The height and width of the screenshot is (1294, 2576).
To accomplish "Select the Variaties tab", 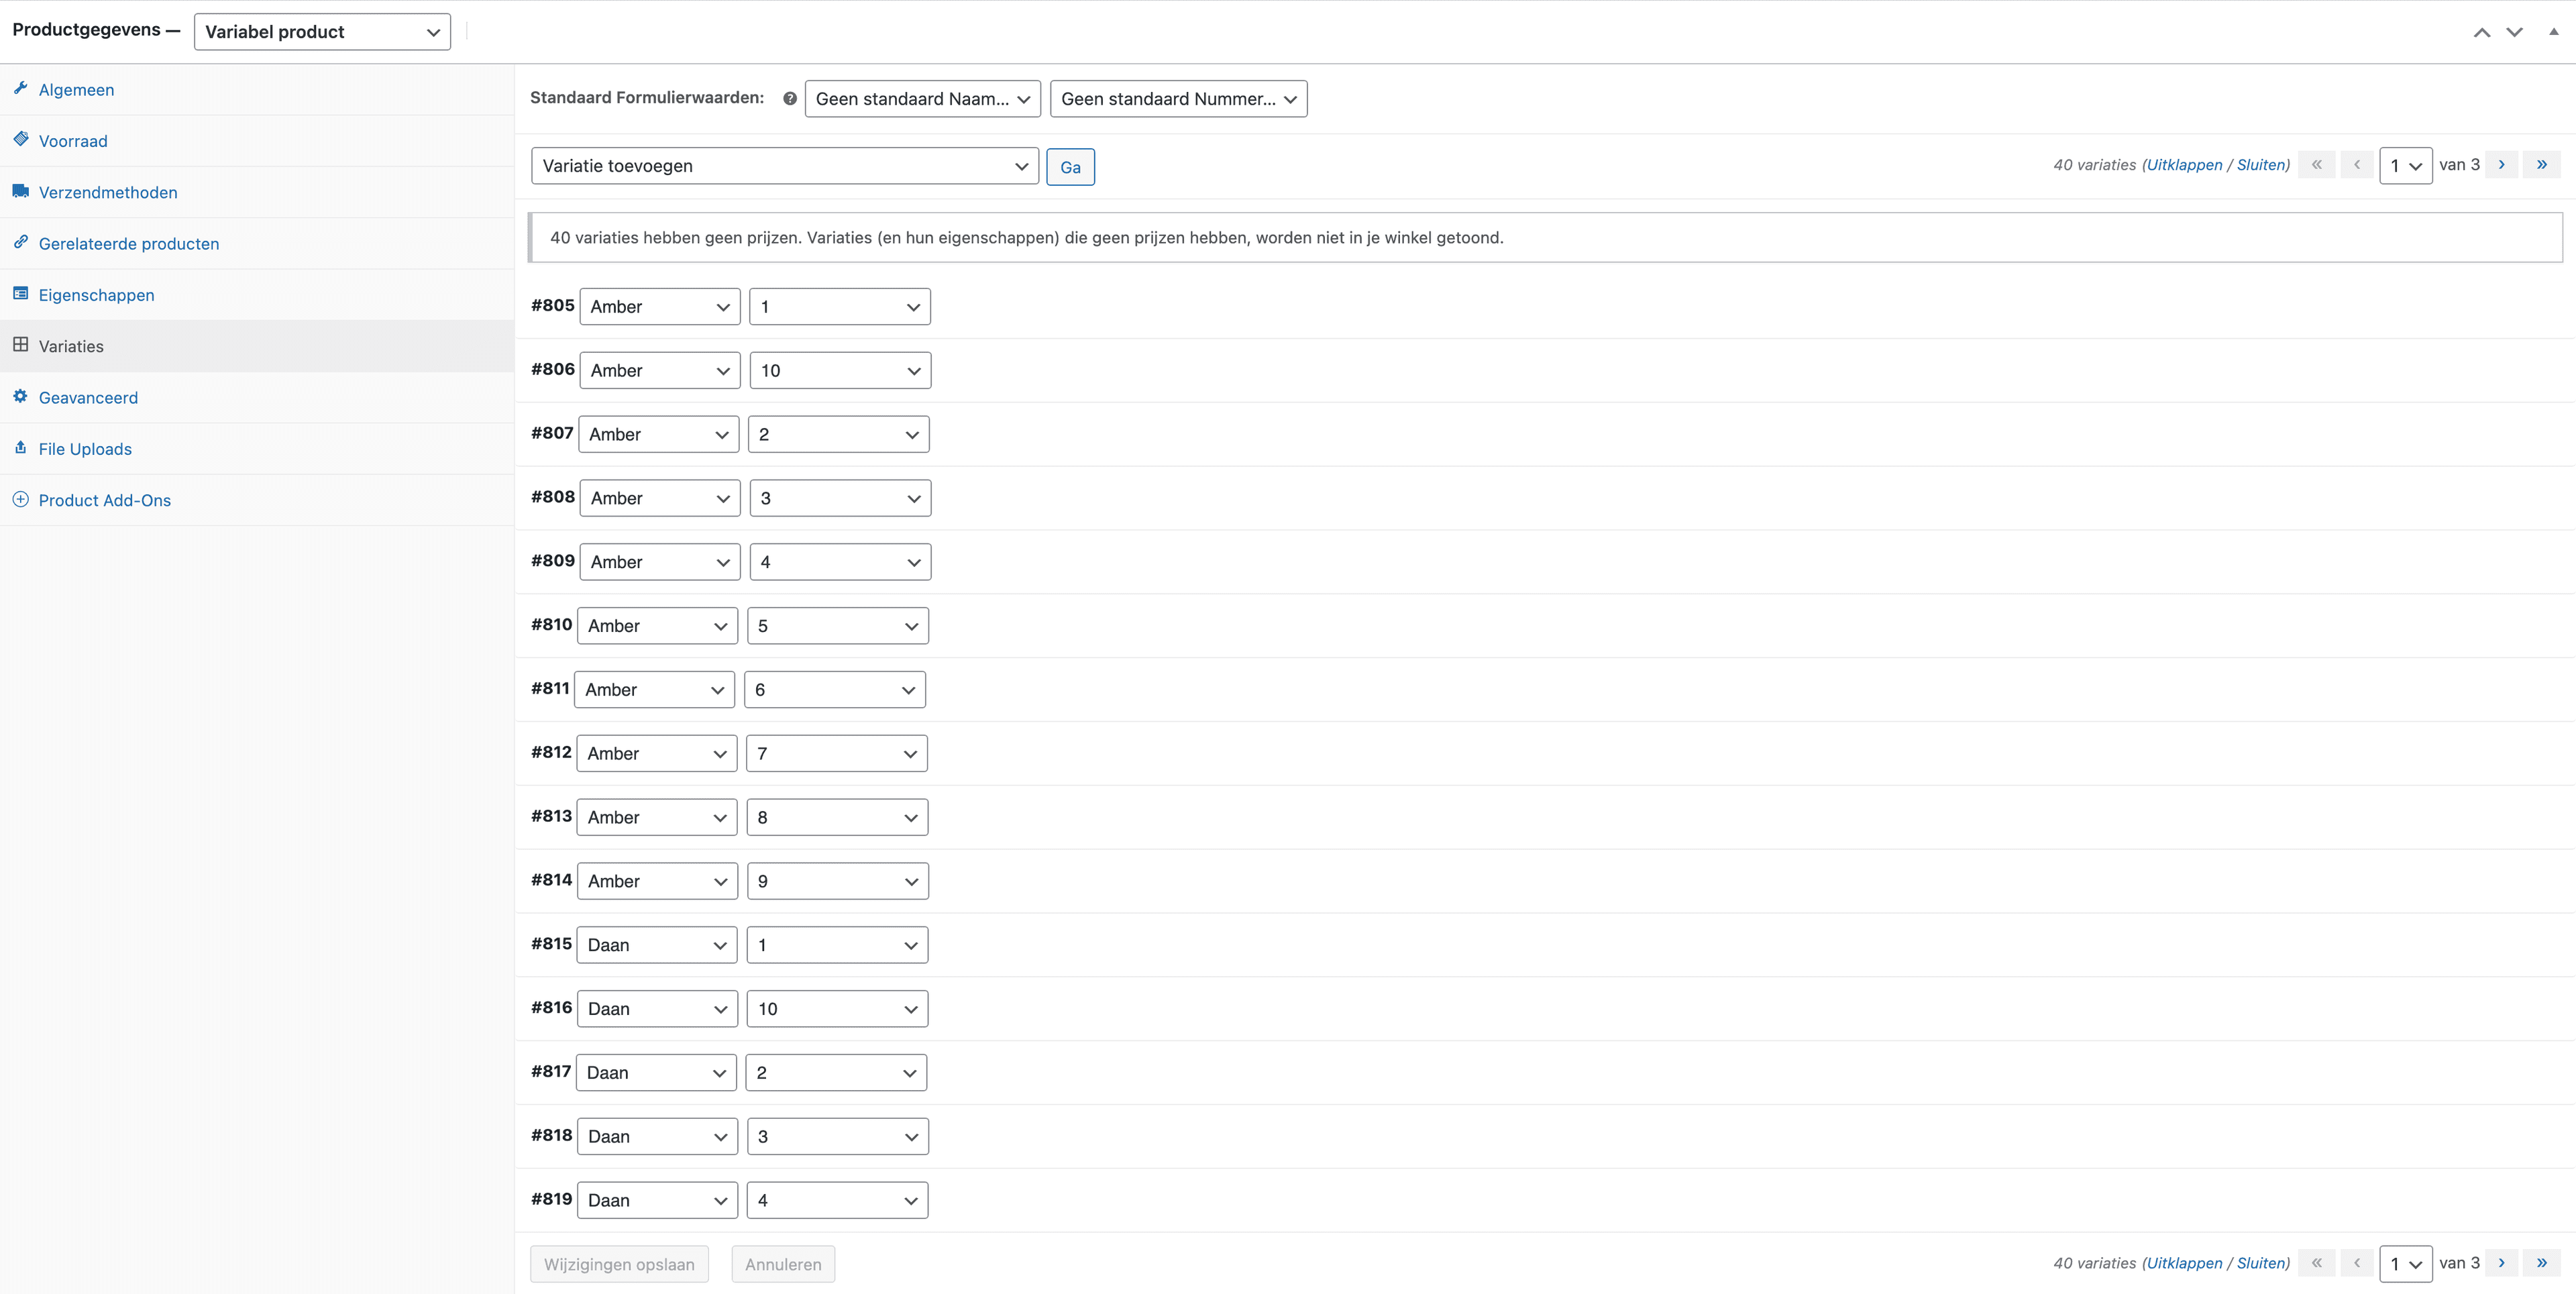I will coord(257,346).
